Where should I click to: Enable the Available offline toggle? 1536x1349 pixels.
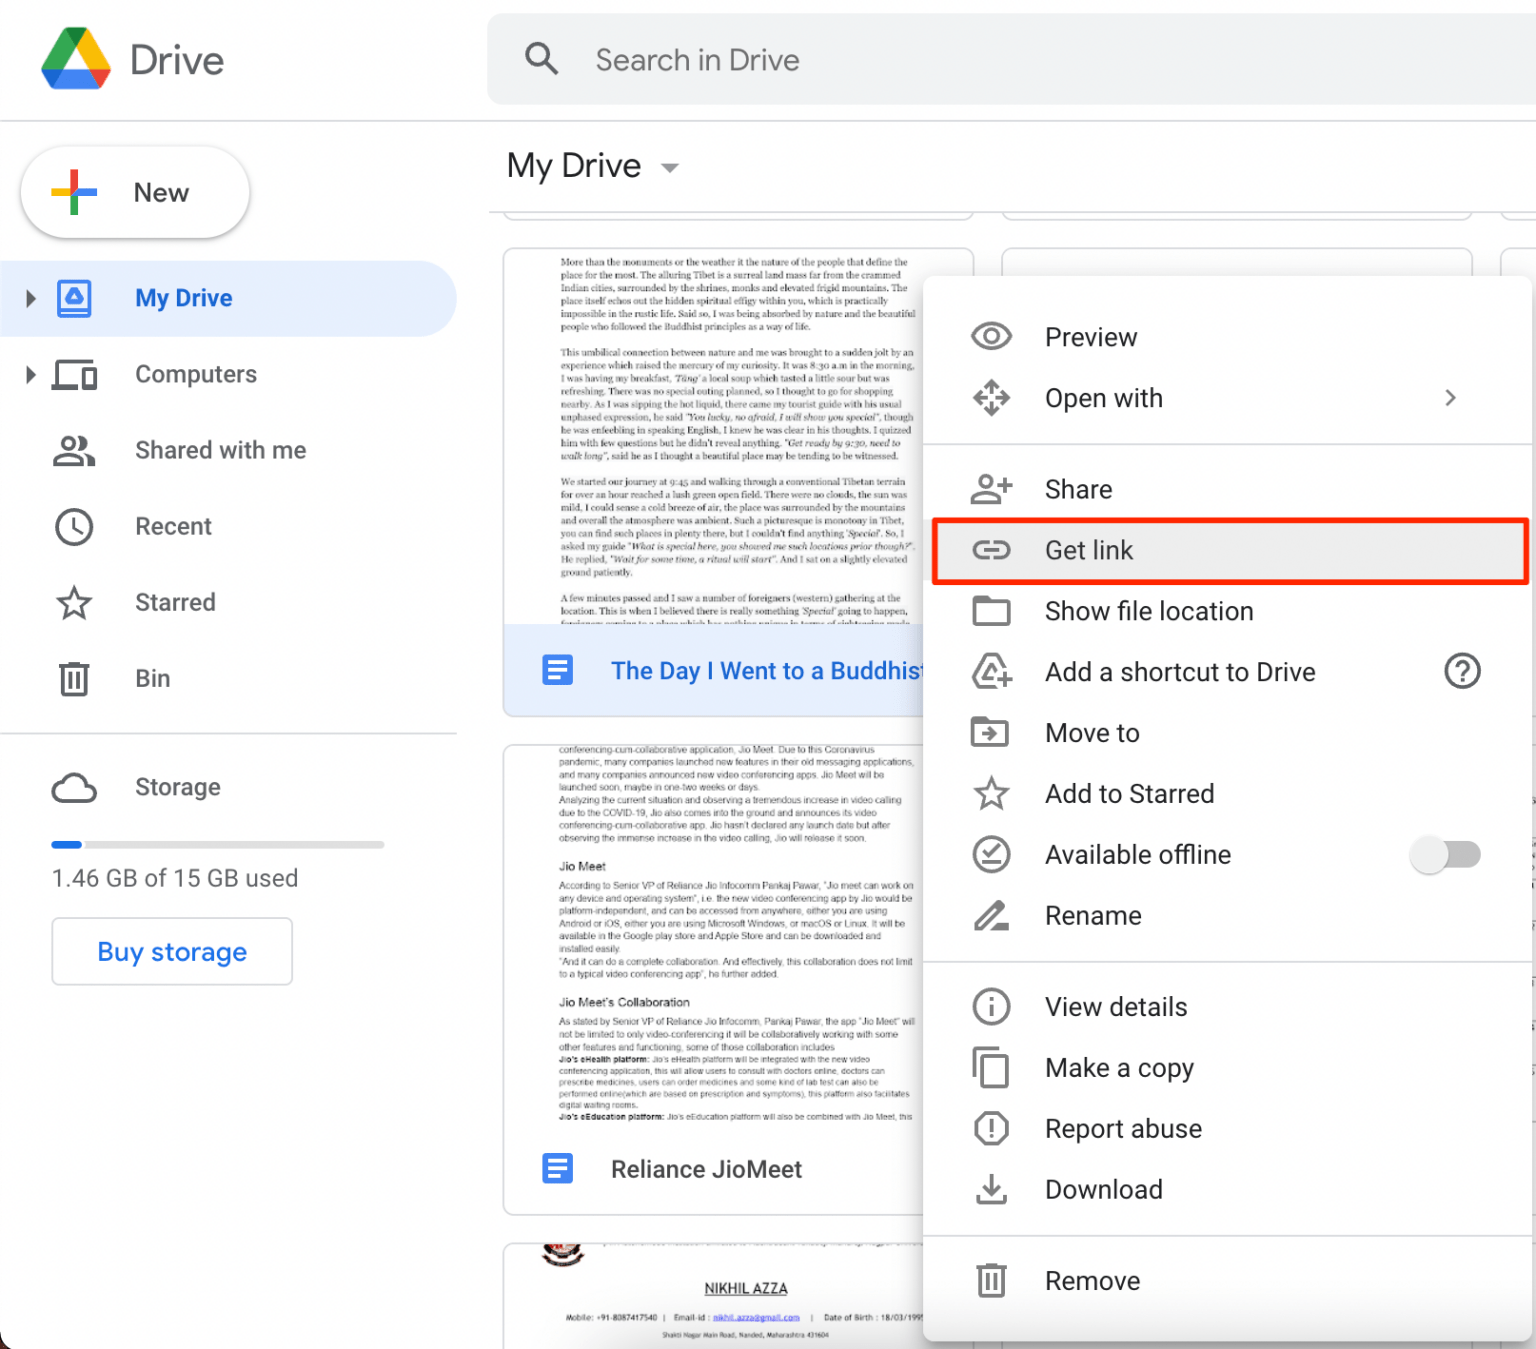pyautogui.click(x=1445, y=855)
